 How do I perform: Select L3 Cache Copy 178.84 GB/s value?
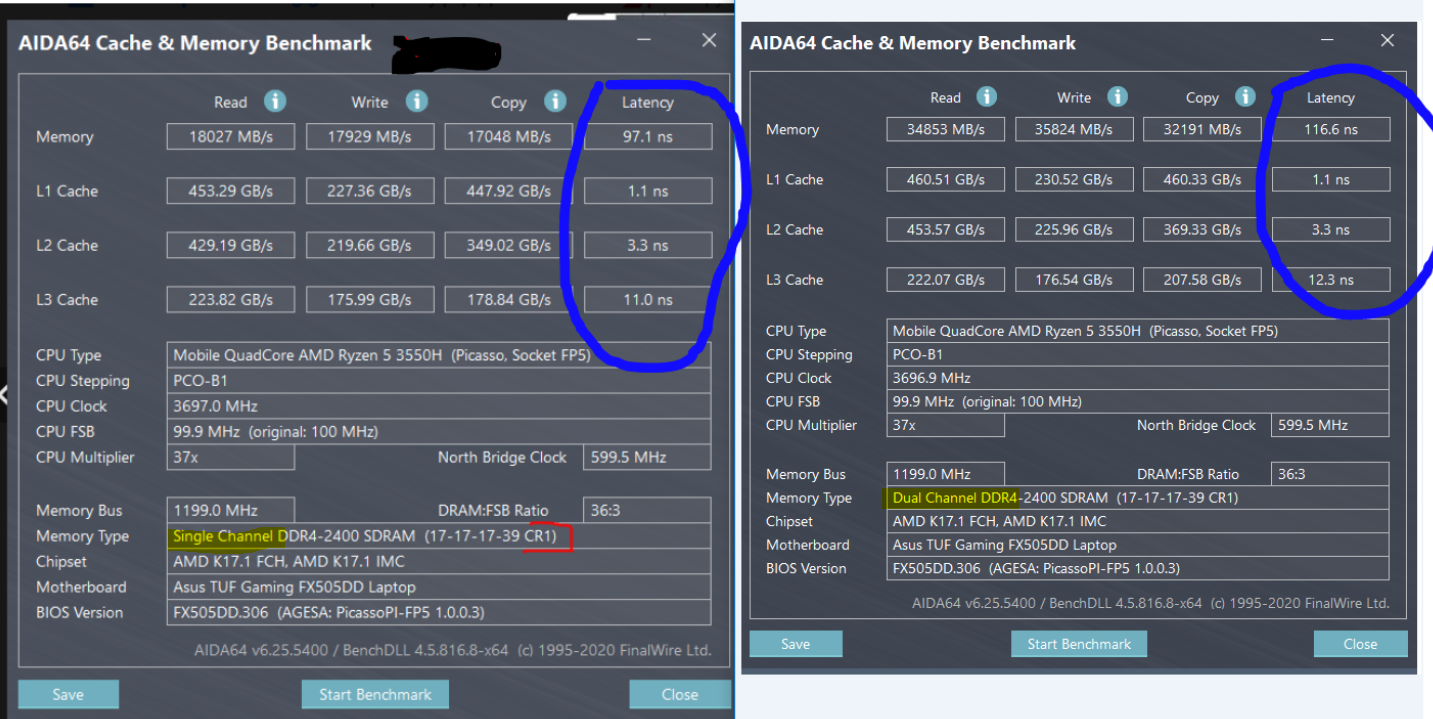508,299
